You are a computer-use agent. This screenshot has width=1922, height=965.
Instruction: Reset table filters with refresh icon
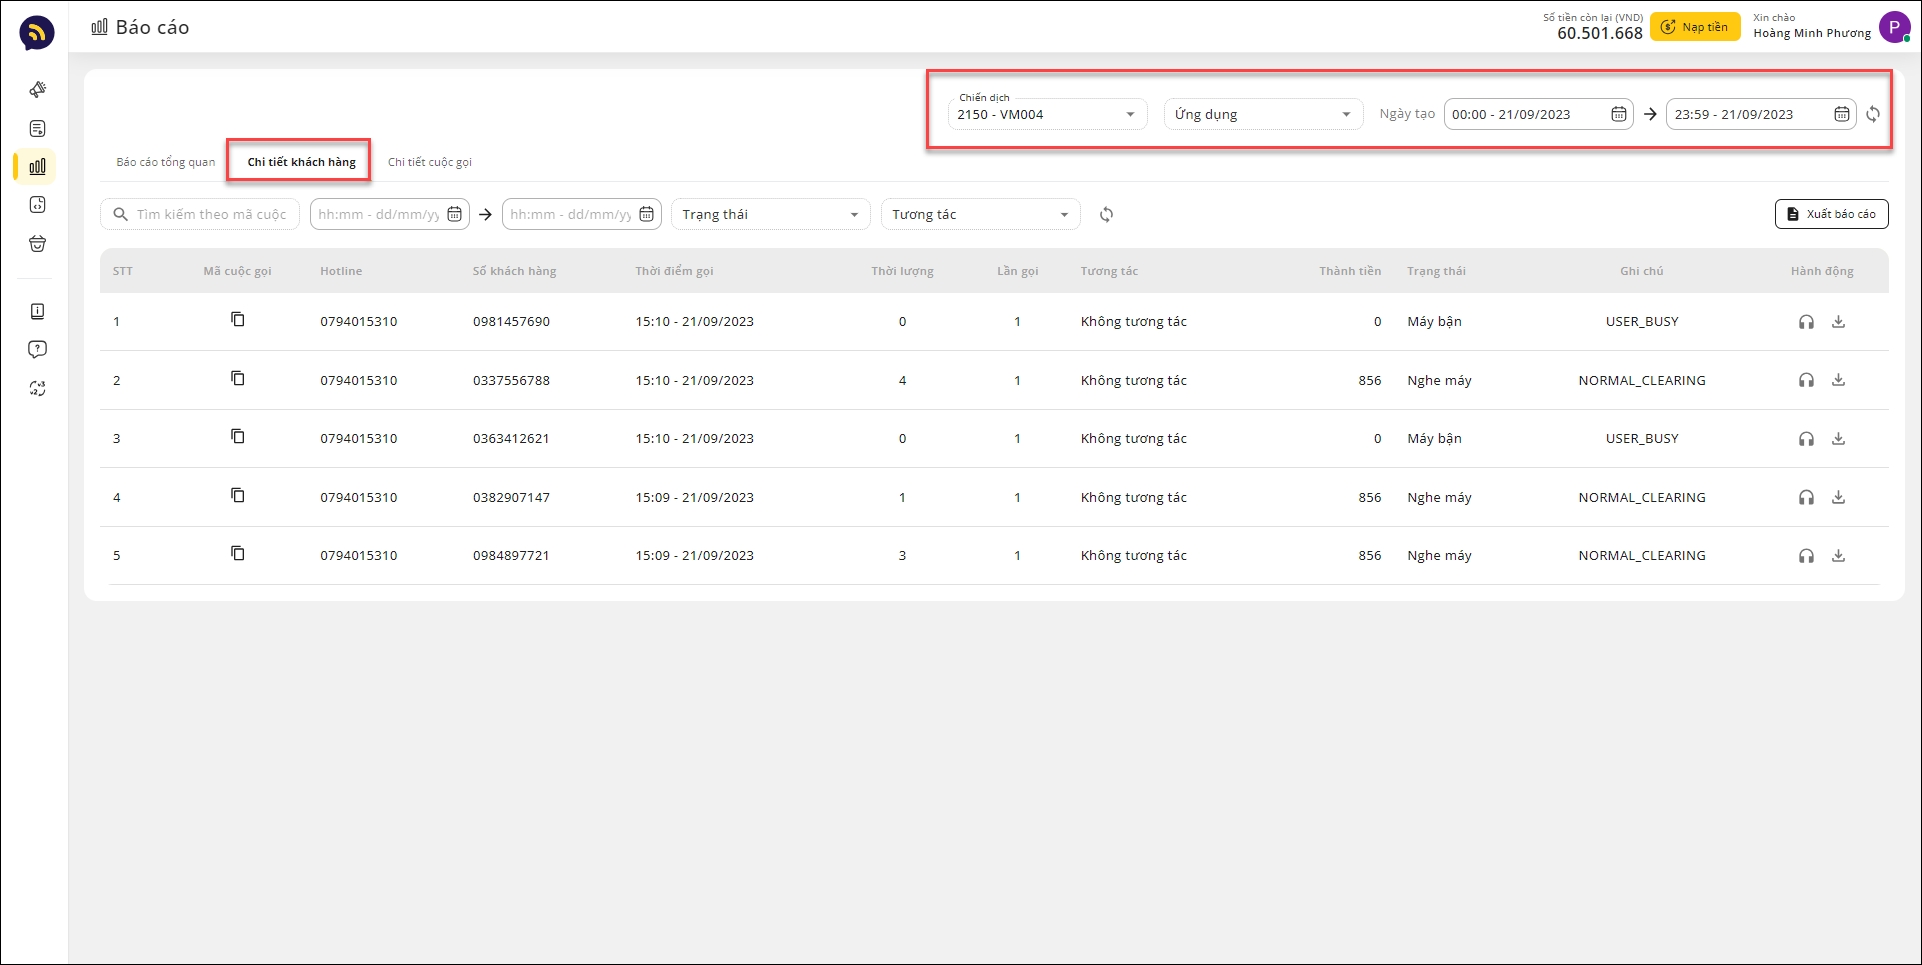[x=1106, y=215]
